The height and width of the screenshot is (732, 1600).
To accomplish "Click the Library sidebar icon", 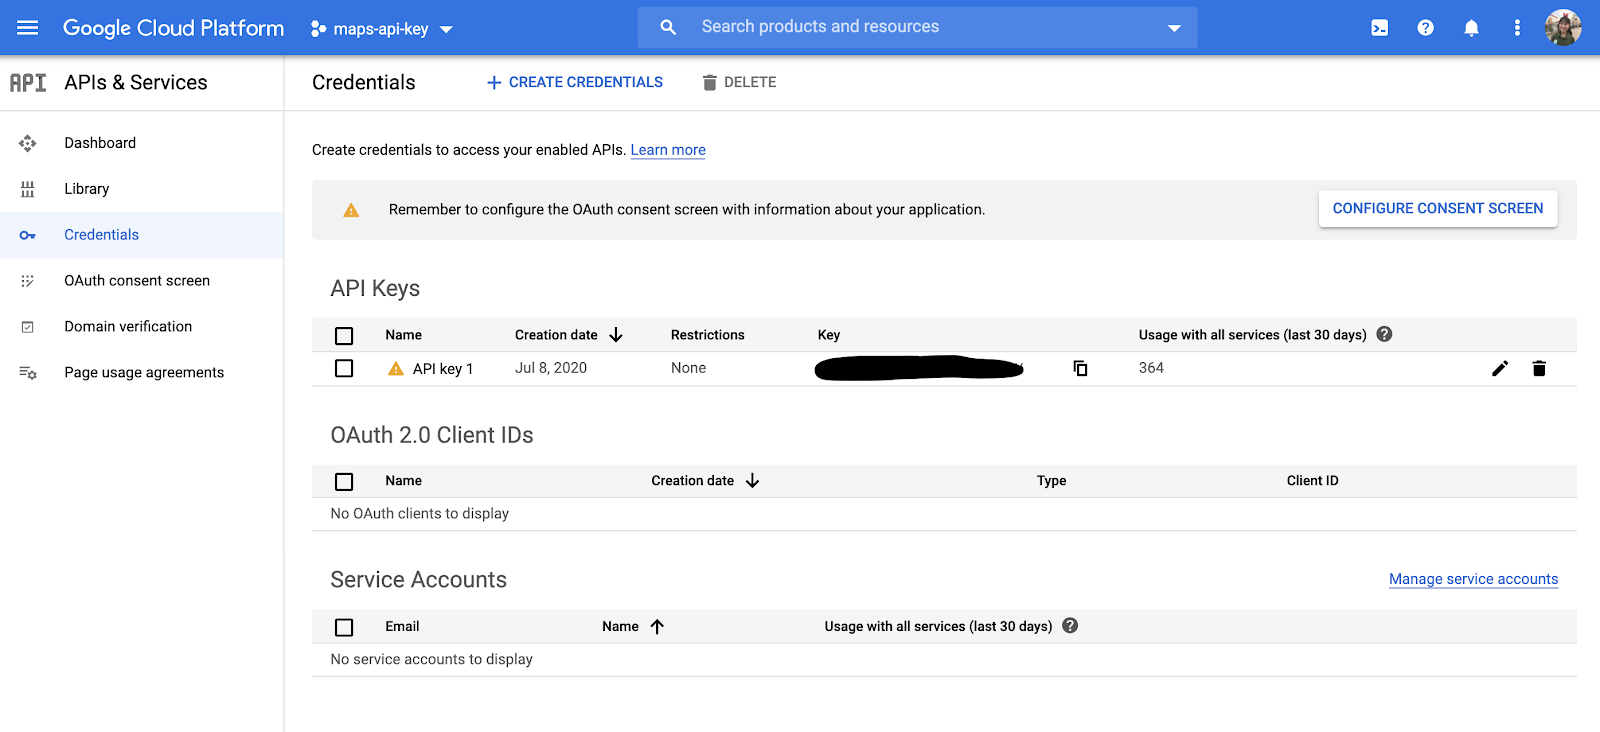I will click(x=28, y=189).
